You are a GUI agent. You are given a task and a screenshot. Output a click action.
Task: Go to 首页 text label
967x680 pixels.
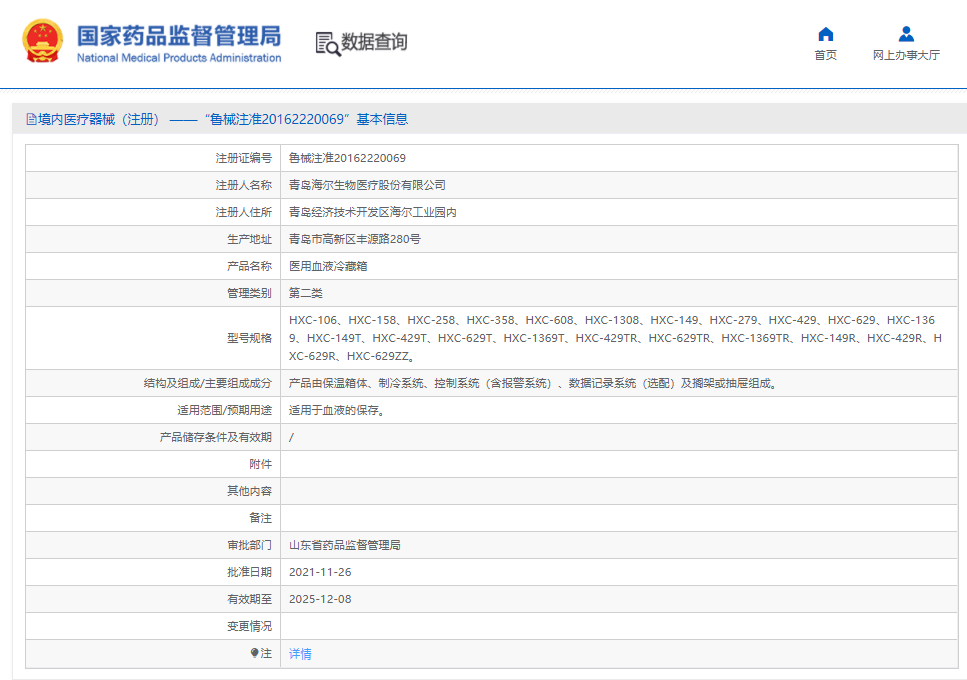(x=825, y=56)
